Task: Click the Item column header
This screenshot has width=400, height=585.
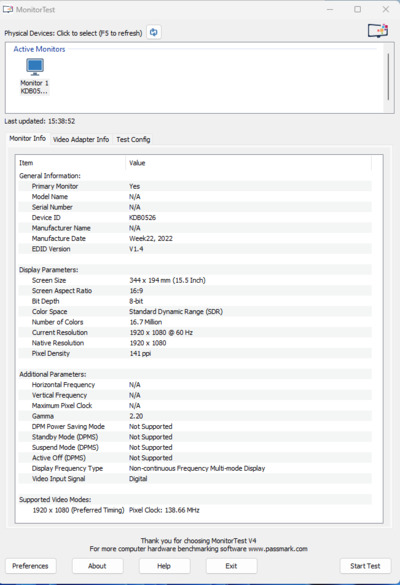Action: tap(71, 163)
